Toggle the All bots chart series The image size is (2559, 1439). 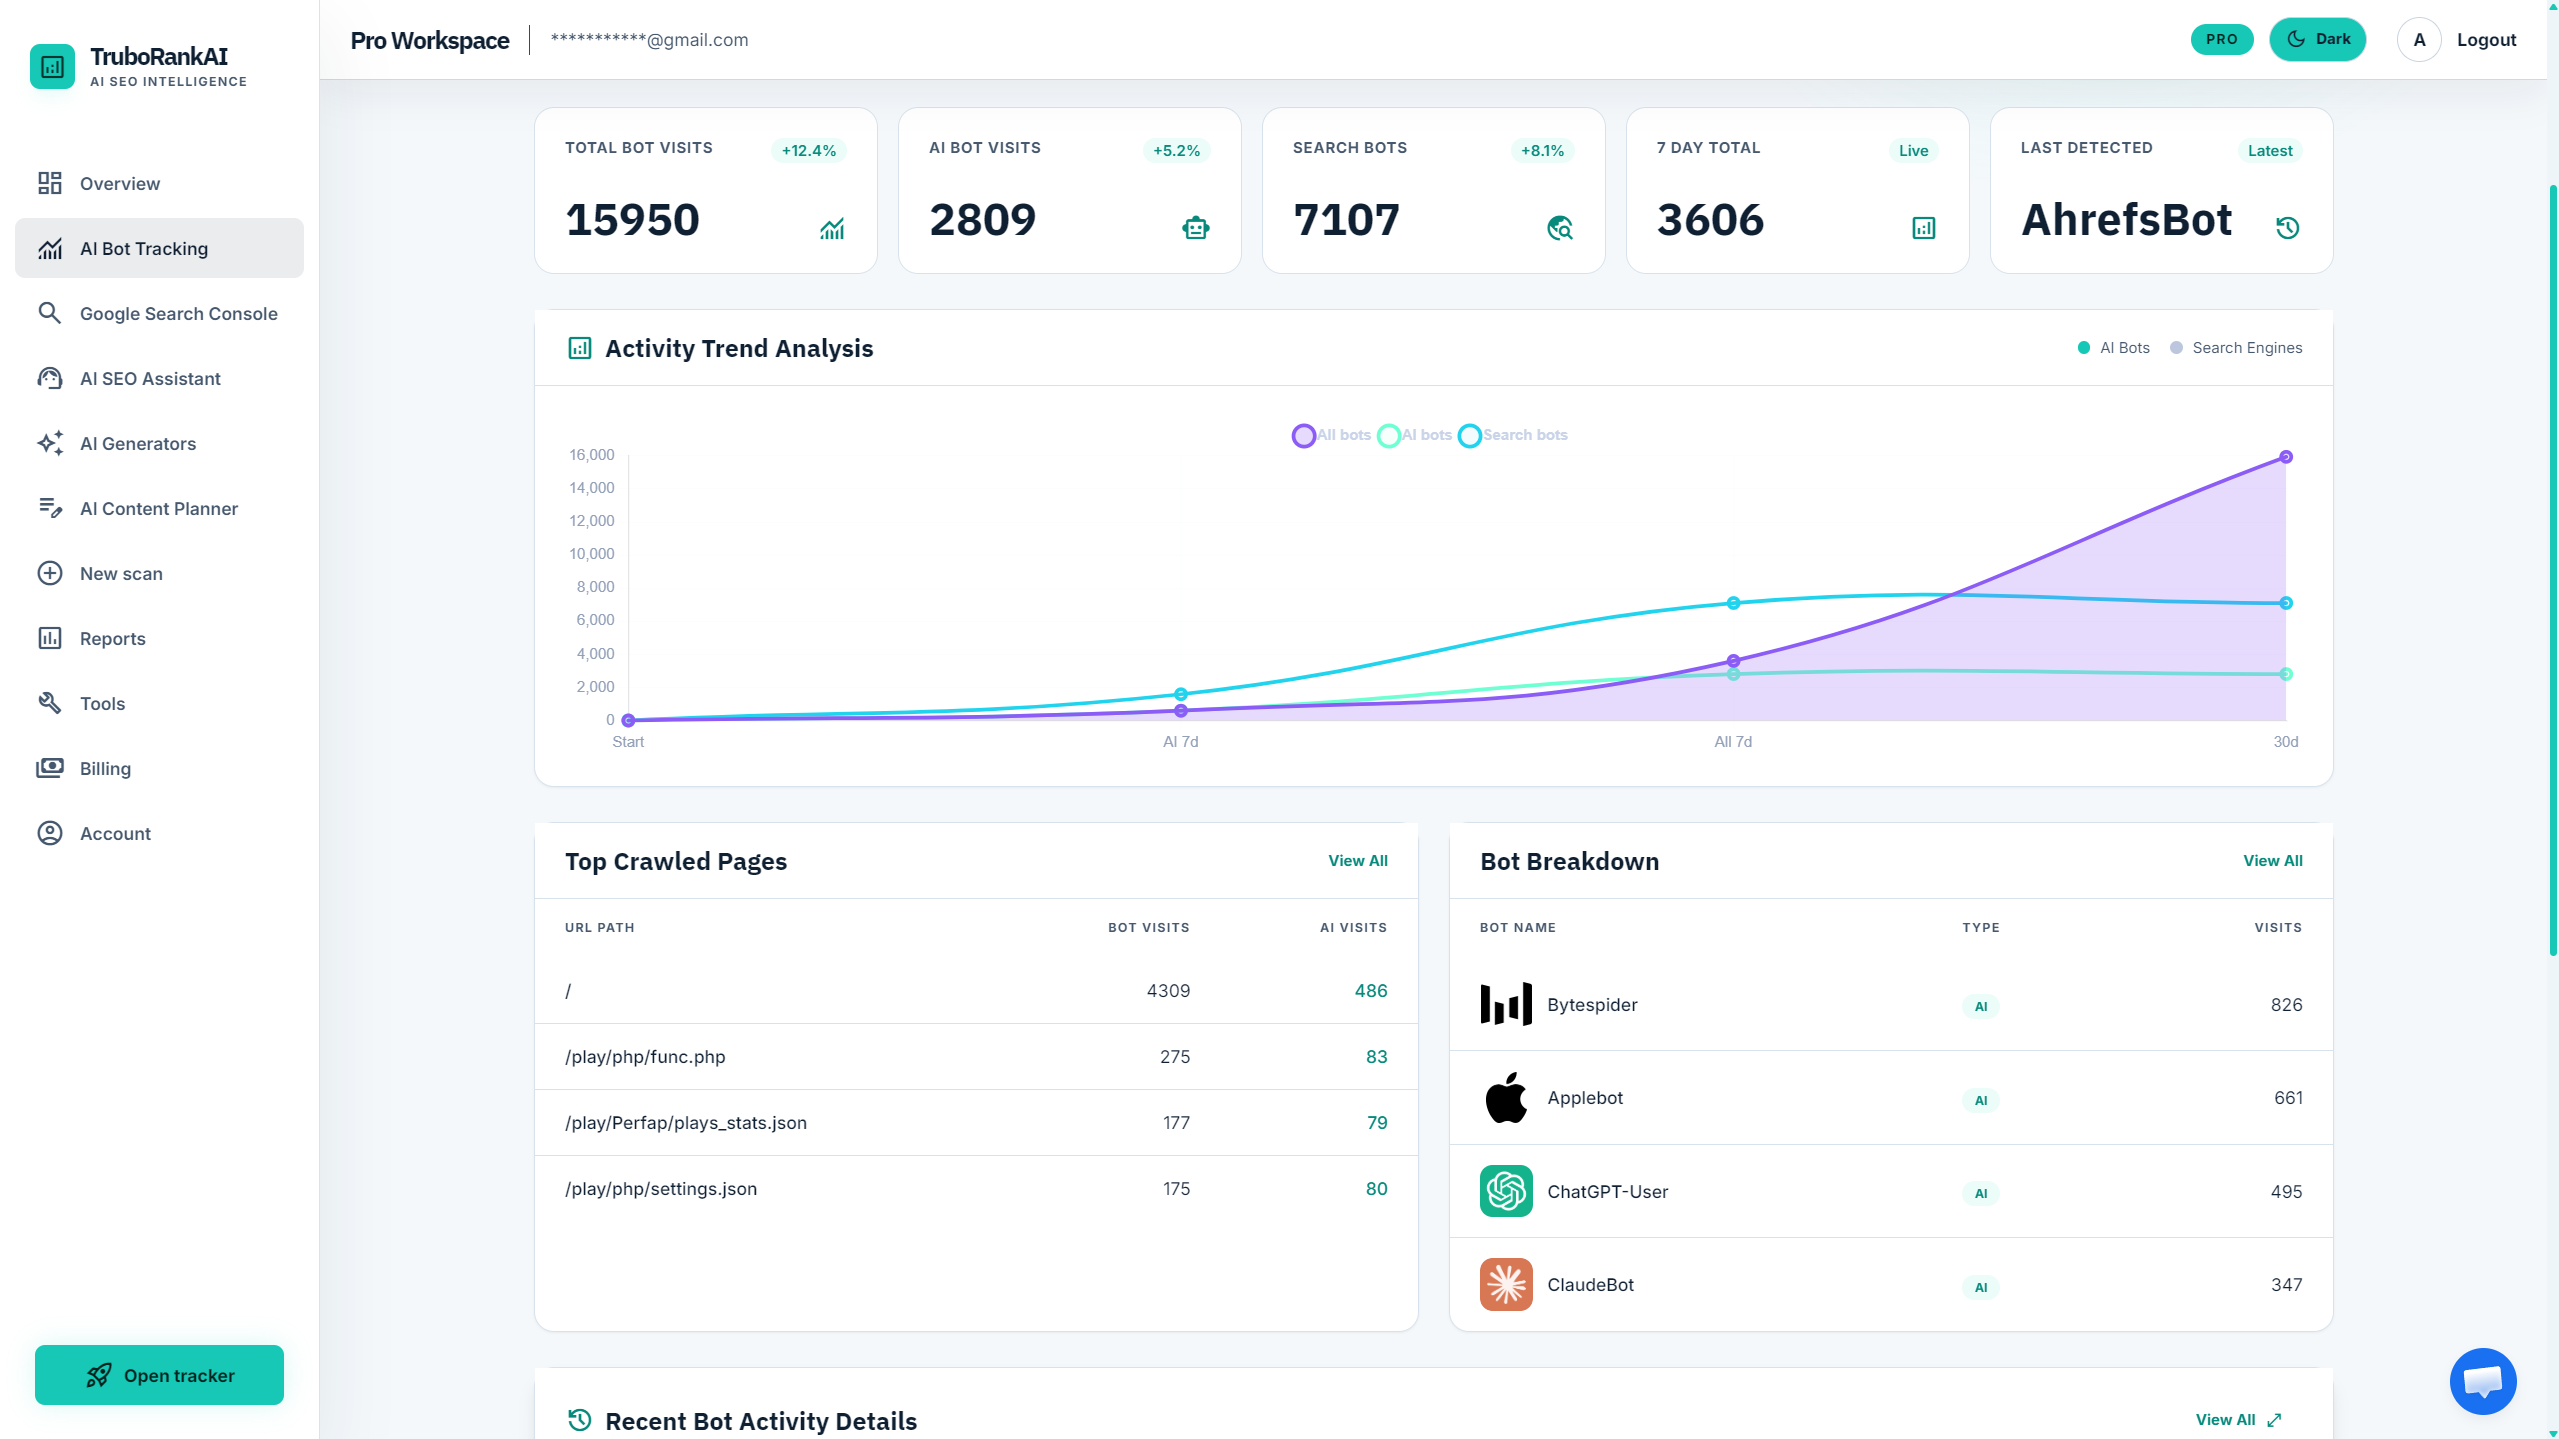tap(1331, 435)
